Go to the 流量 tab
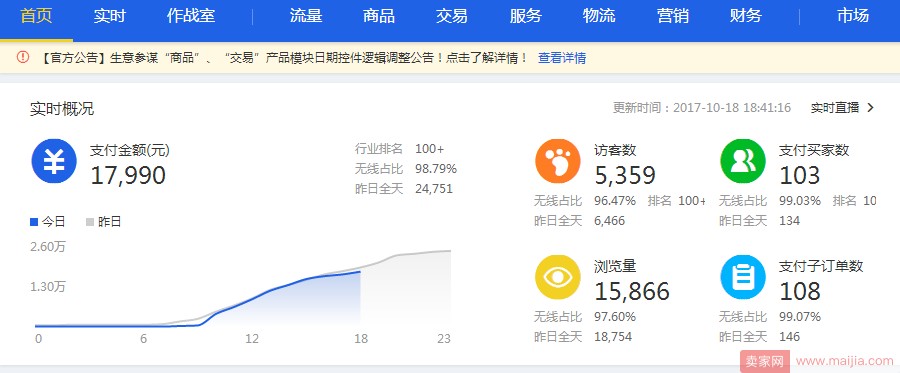Image resolution: width=900 pixels, height=373 pixels. coord(306,15)
